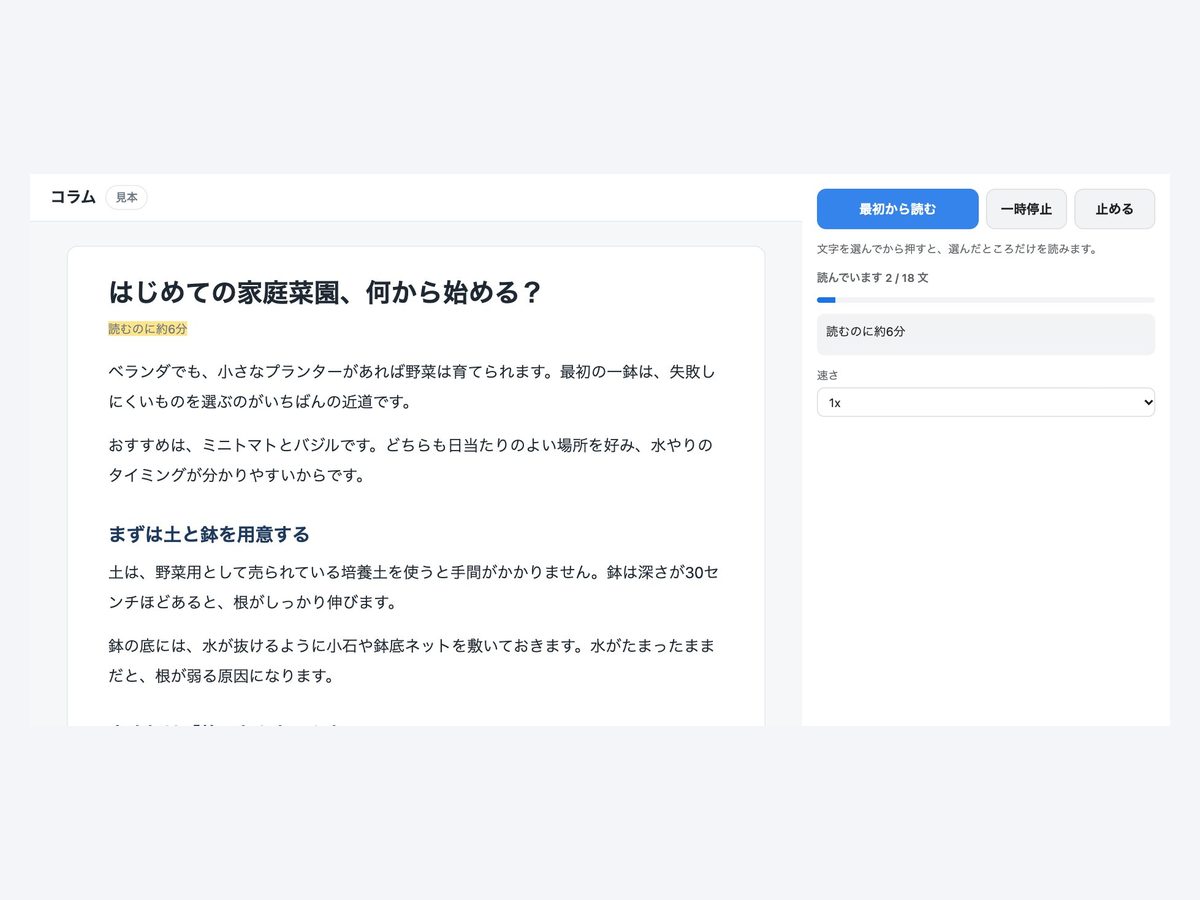
Task: Click the highlighted 読むのに約6分 text in article
Action: click(148, 328)
